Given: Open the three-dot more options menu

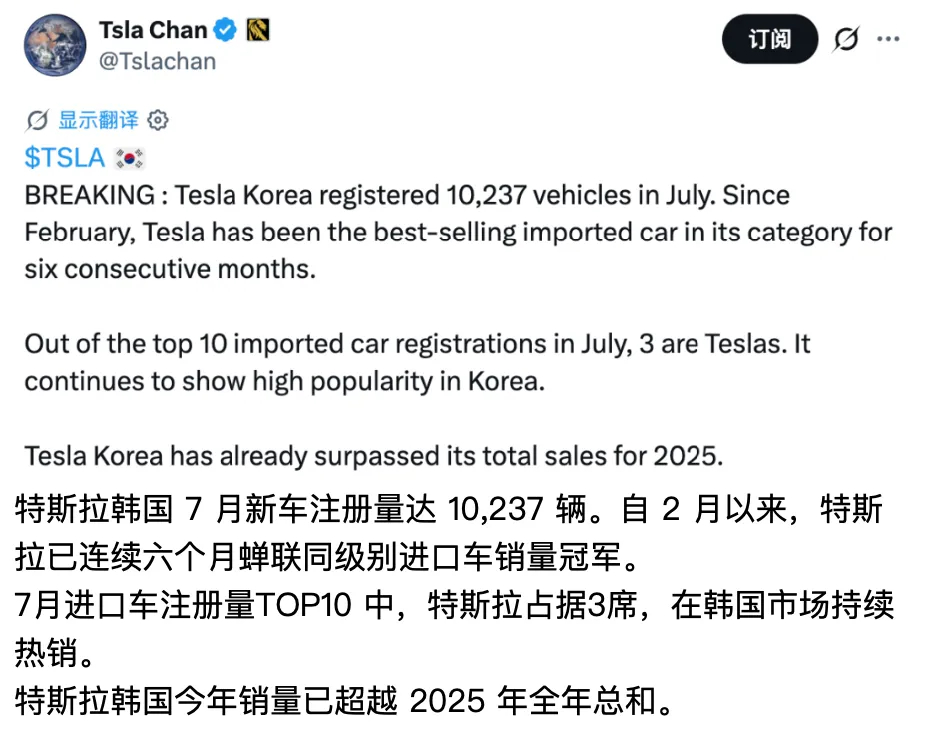Looking at the screenshot, I should (x=888, y=40).
